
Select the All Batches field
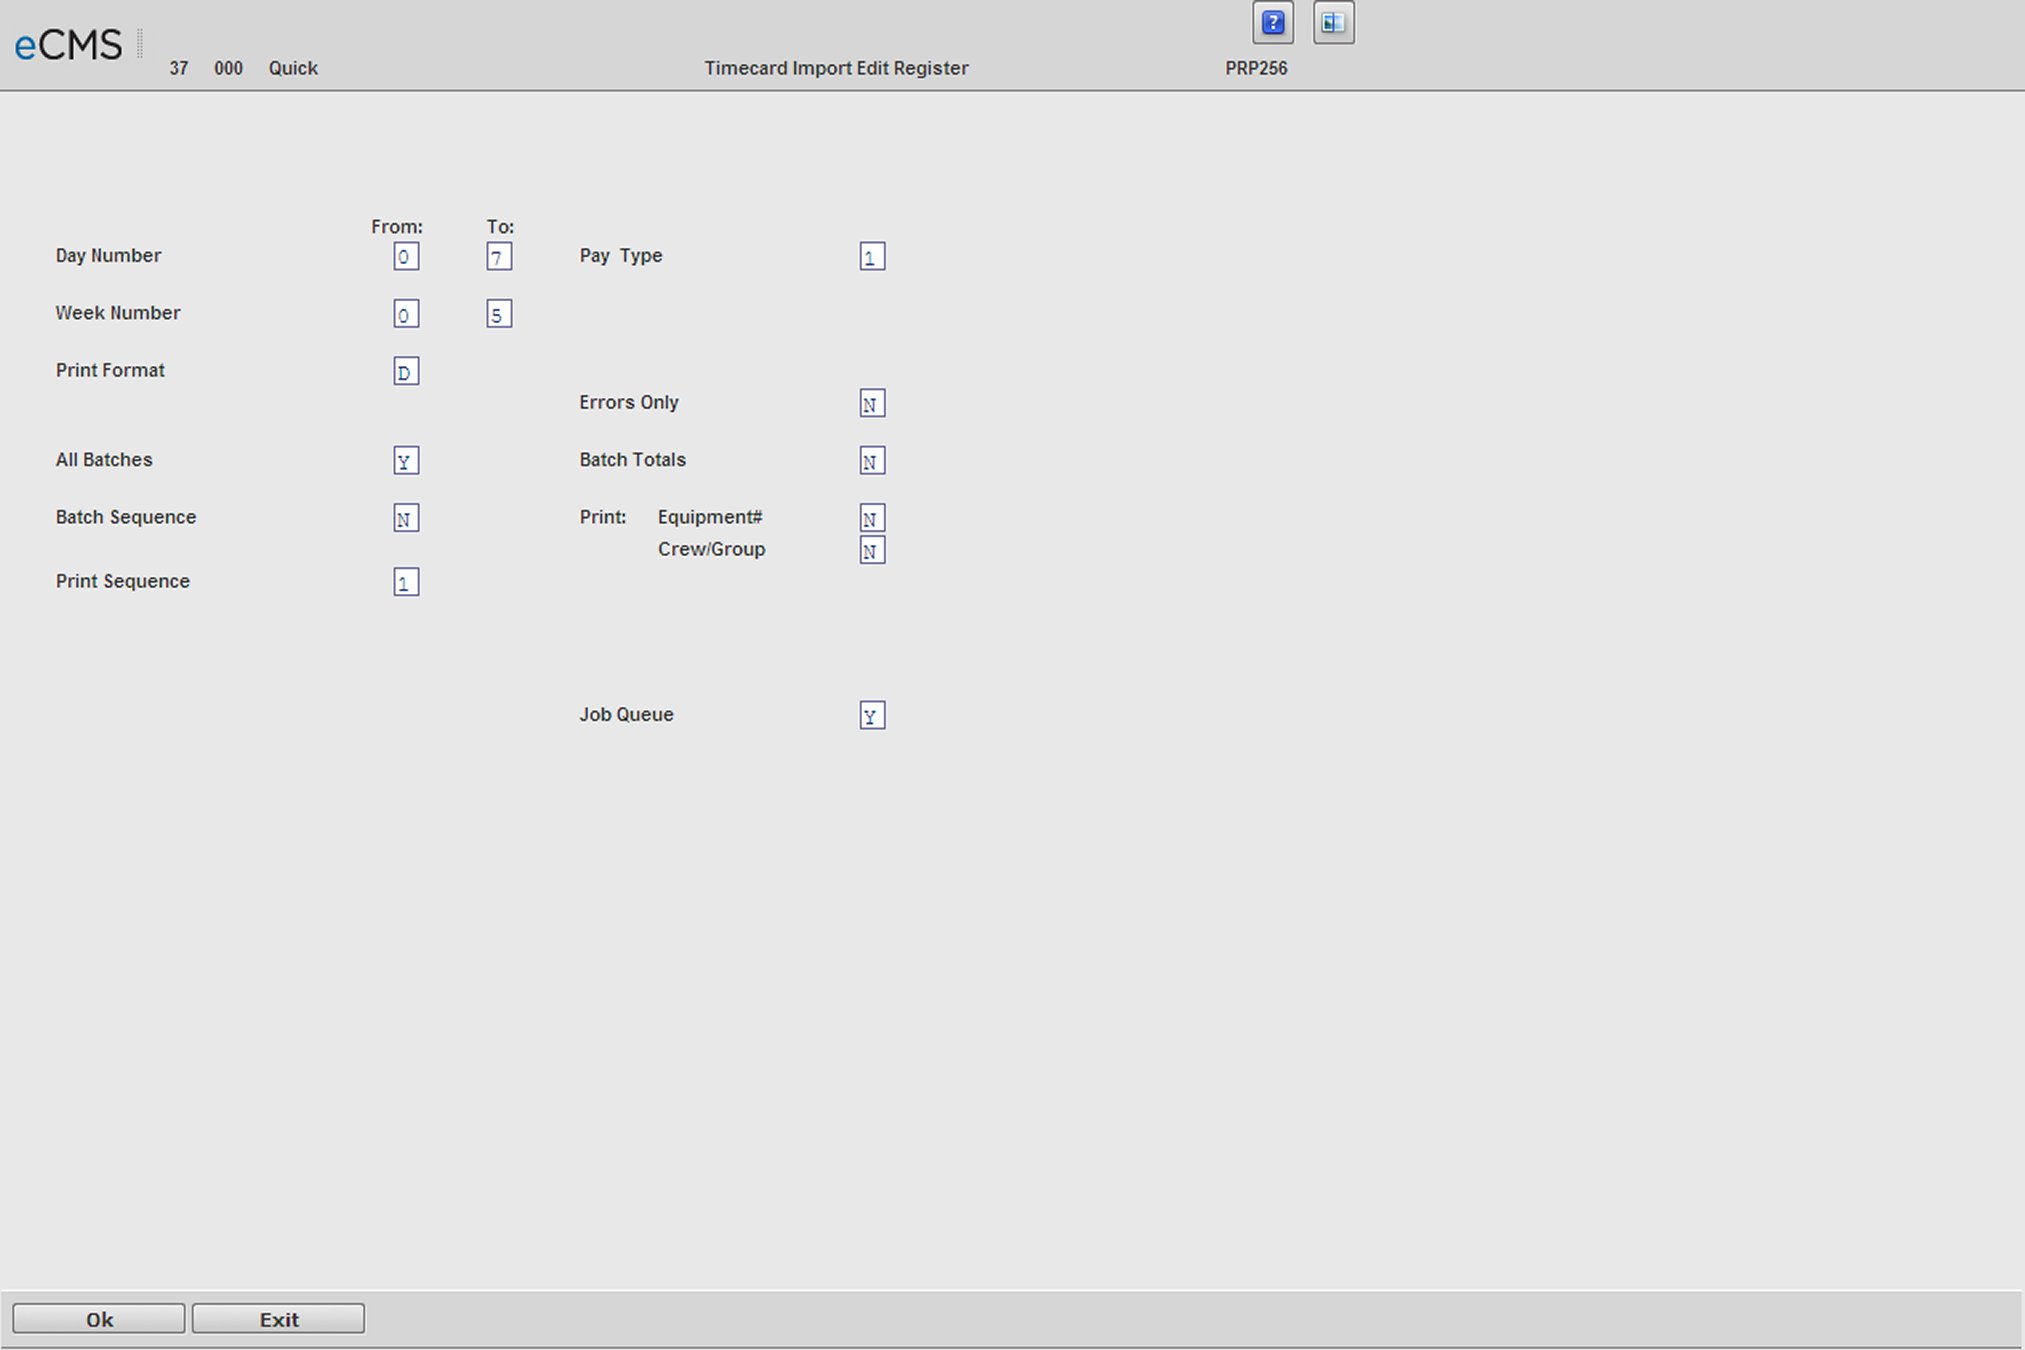406,461
